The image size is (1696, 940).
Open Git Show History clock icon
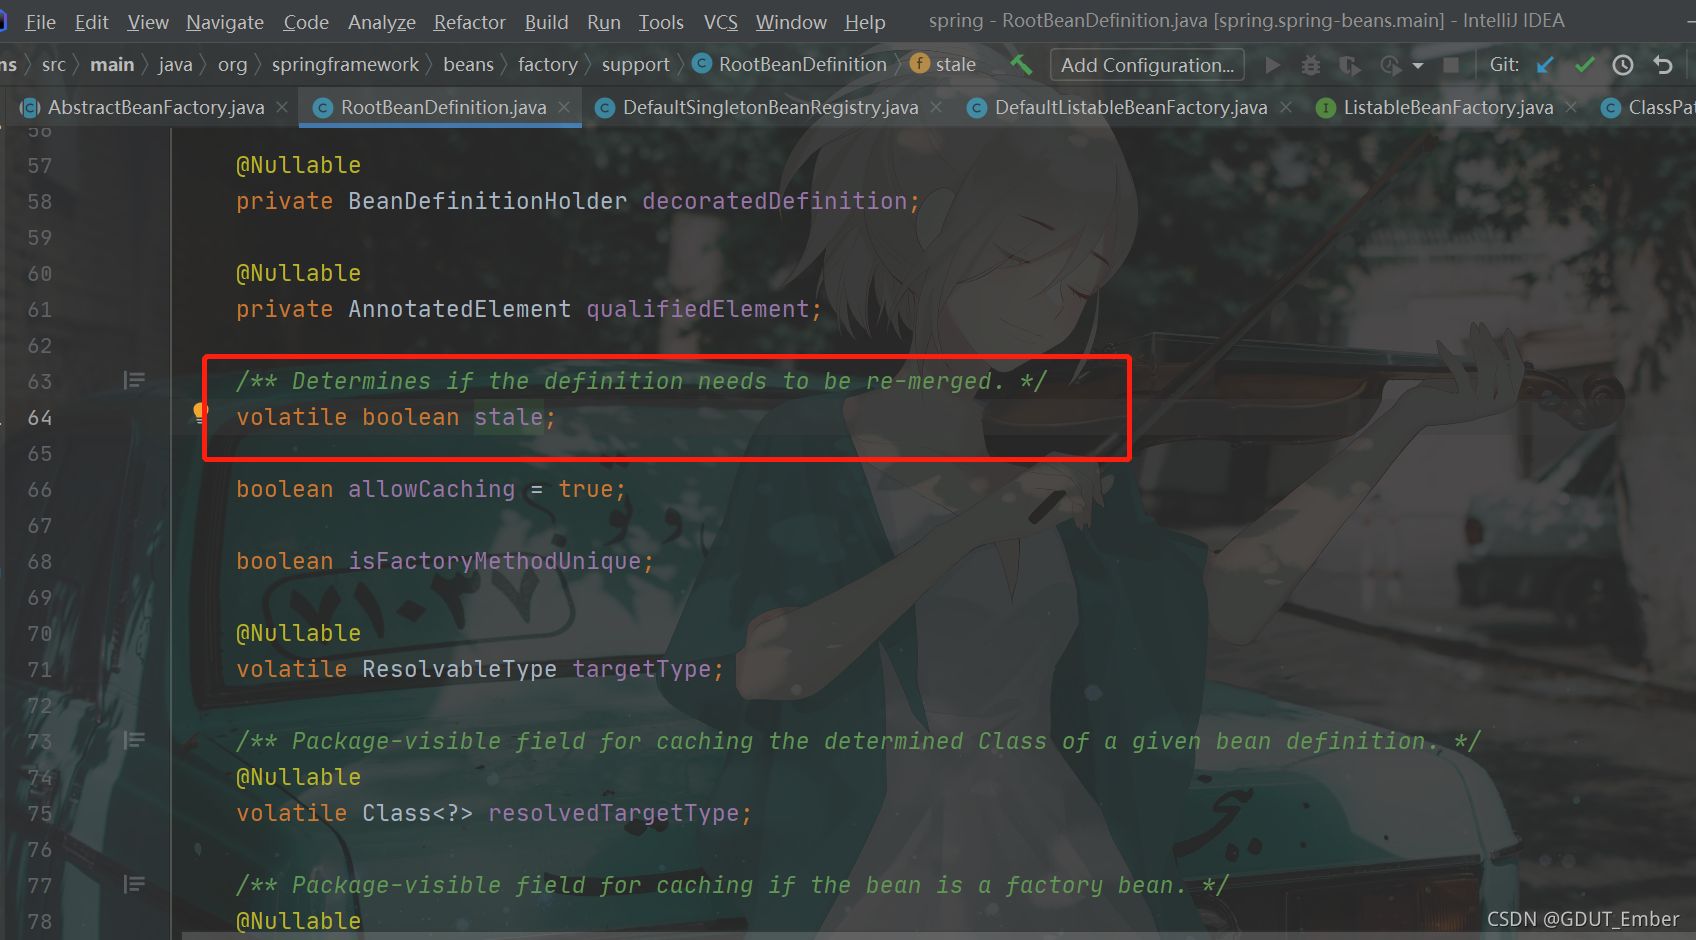coord(1623,65)
